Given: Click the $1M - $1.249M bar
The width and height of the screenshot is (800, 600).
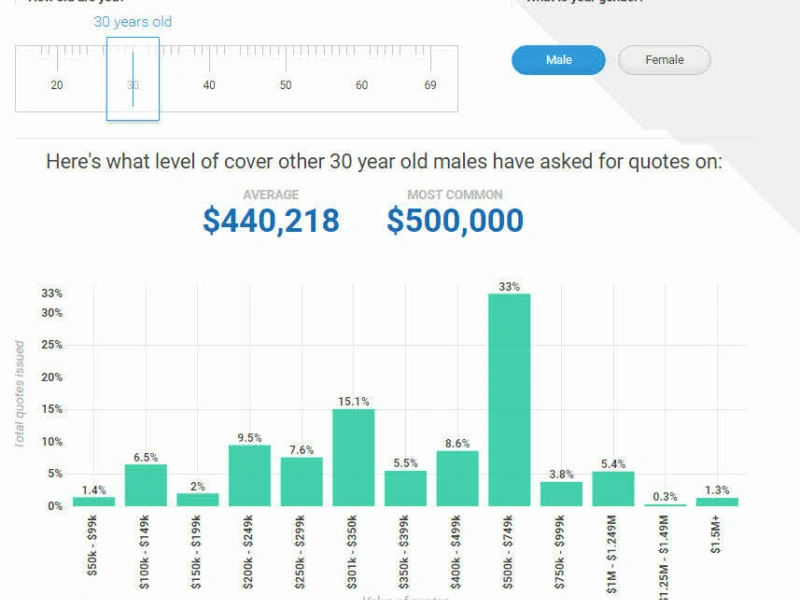Looking at the screenshot, I should coord(613,488).
